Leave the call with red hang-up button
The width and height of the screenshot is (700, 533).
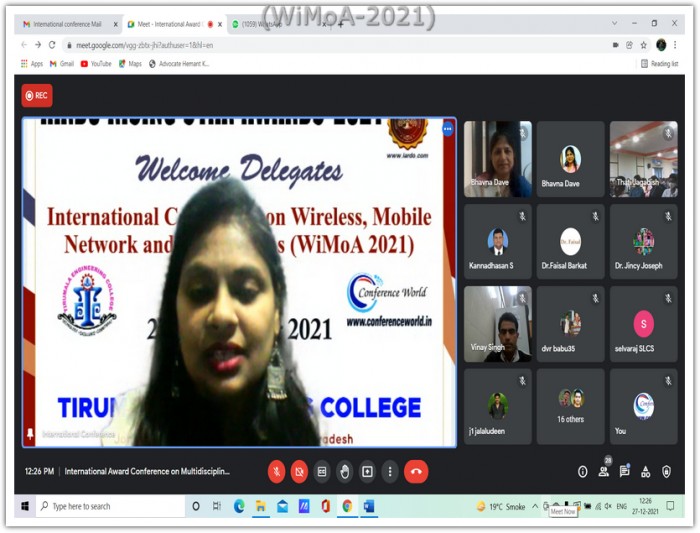point(416,471)
